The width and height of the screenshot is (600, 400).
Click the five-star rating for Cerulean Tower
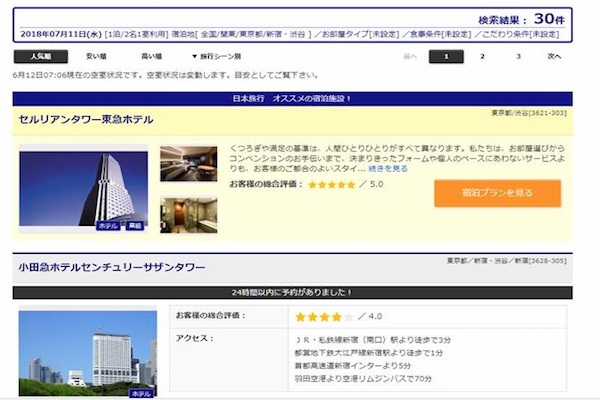point(332,185)
